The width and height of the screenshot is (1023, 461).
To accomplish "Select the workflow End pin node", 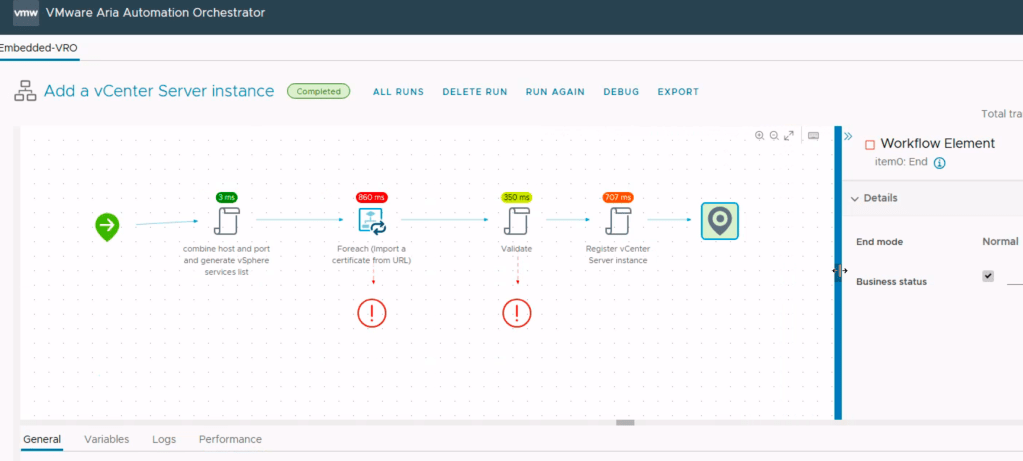I will click(719, 221).
